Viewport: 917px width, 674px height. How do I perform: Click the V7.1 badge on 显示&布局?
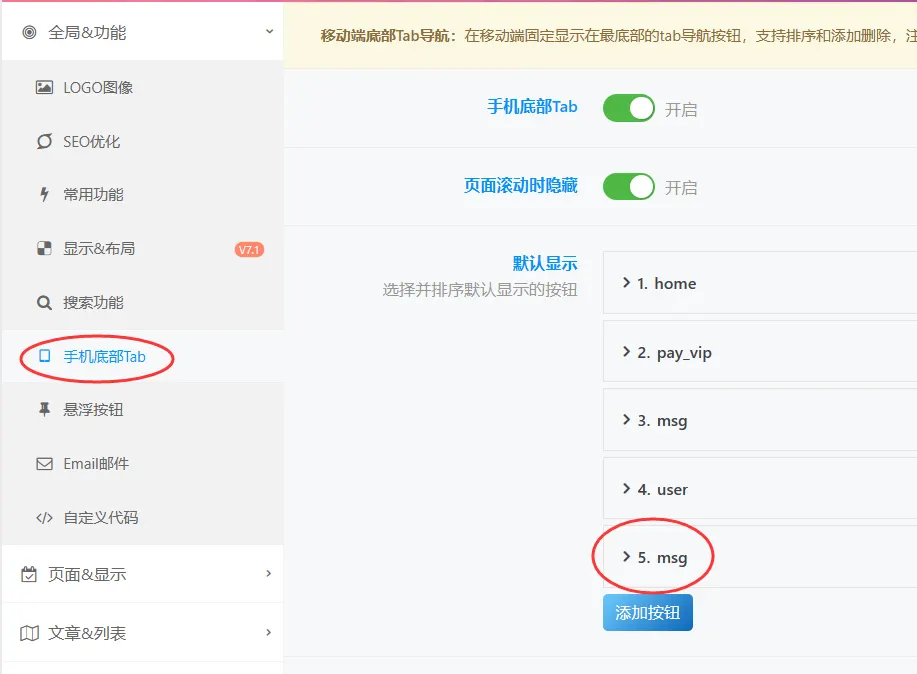(249, 250)
